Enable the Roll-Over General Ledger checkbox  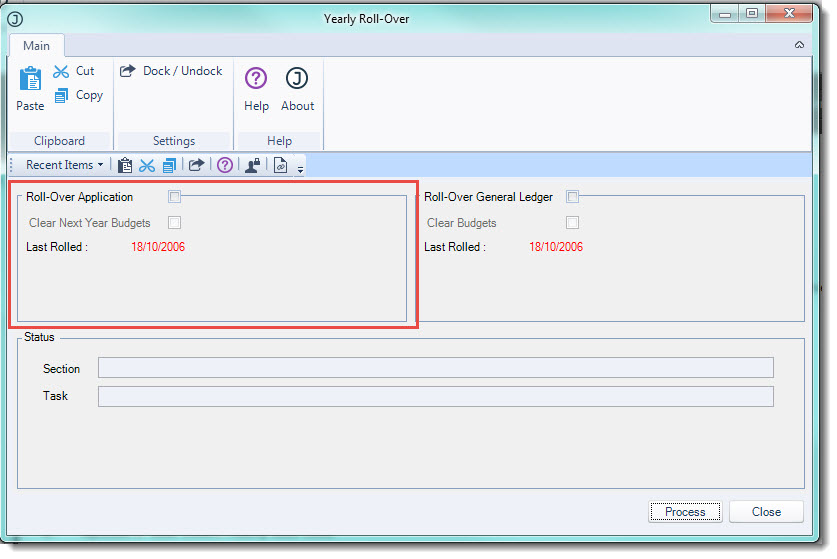[572, 196]
